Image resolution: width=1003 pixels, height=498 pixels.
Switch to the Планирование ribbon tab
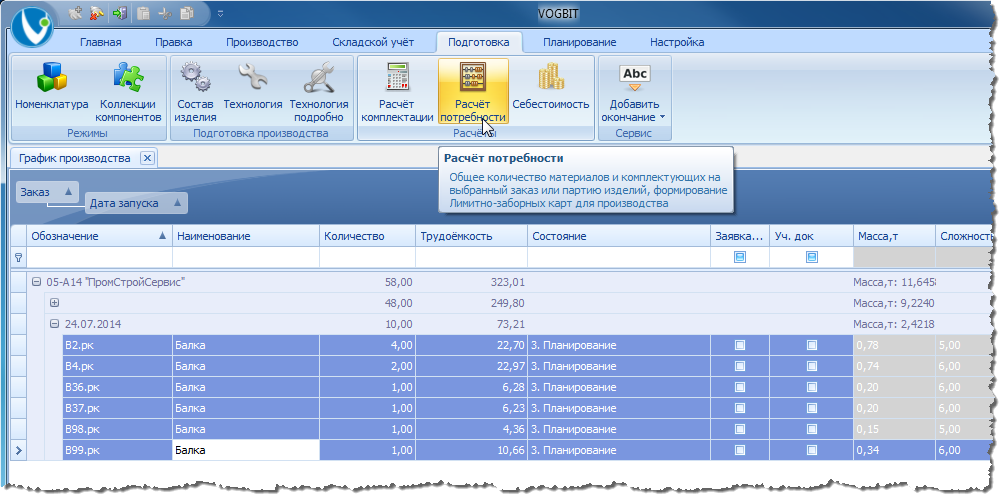(x=580, y=42)
